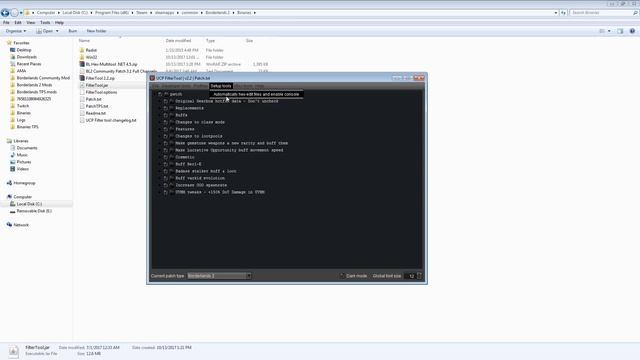Select Original Gearbox hotfix data row

pyautogui.click(x=227, y=101)
